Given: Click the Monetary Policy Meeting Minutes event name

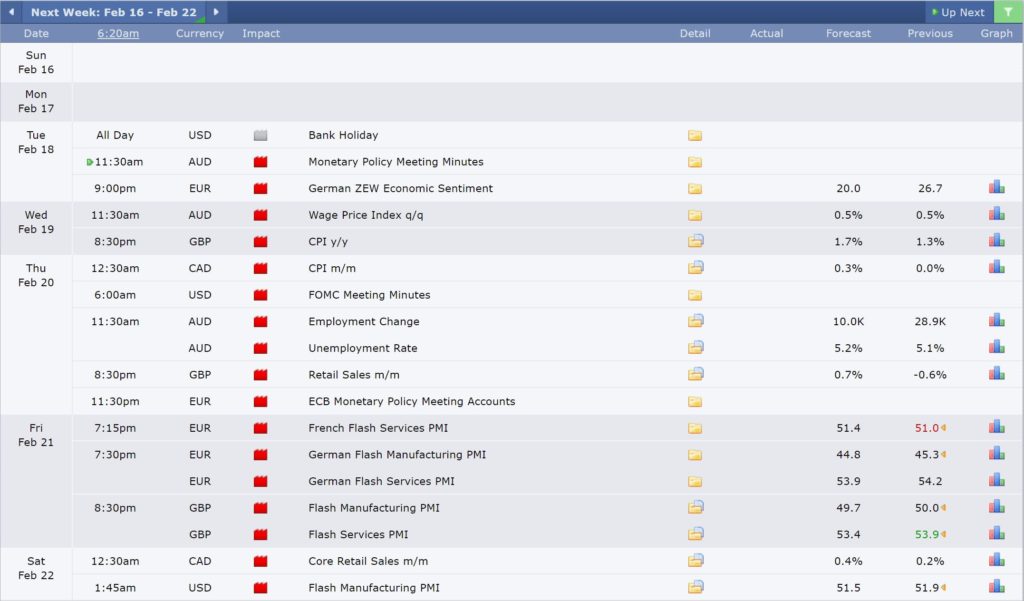Looking at the screenshot, I should tap(396, 161).
